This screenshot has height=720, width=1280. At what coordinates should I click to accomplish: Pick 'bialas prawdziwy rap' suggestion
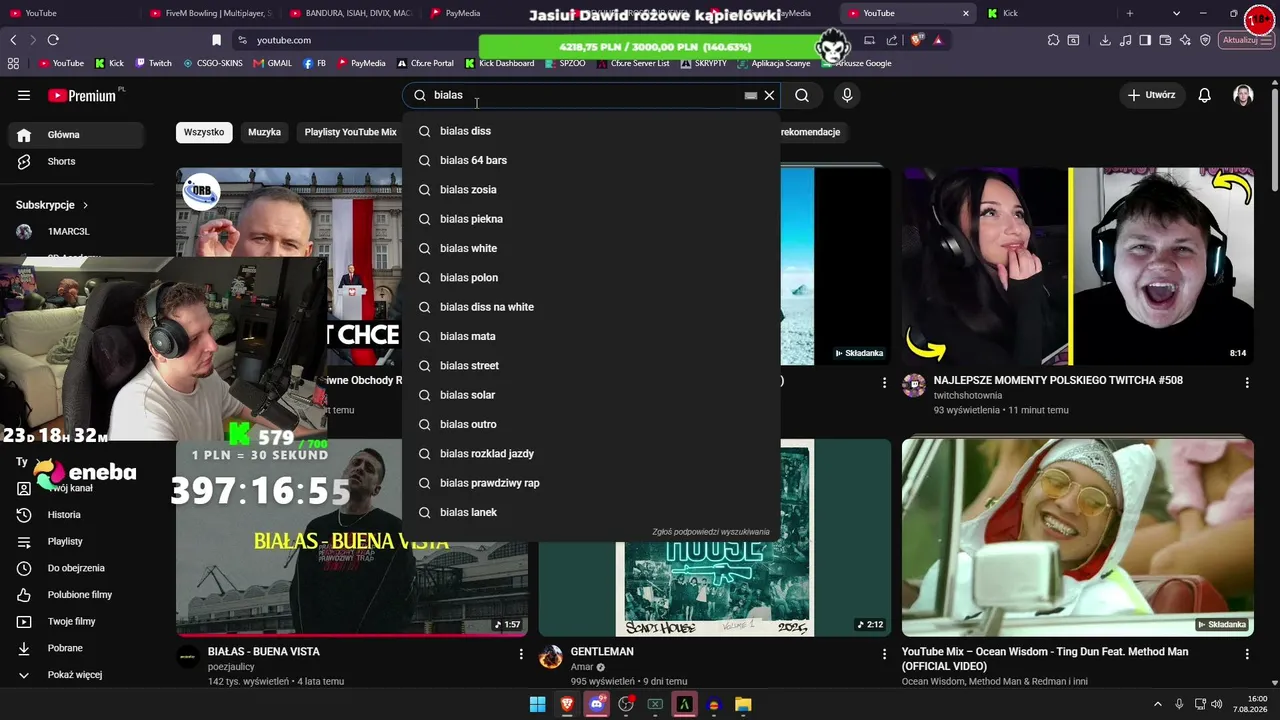(591, 483)
